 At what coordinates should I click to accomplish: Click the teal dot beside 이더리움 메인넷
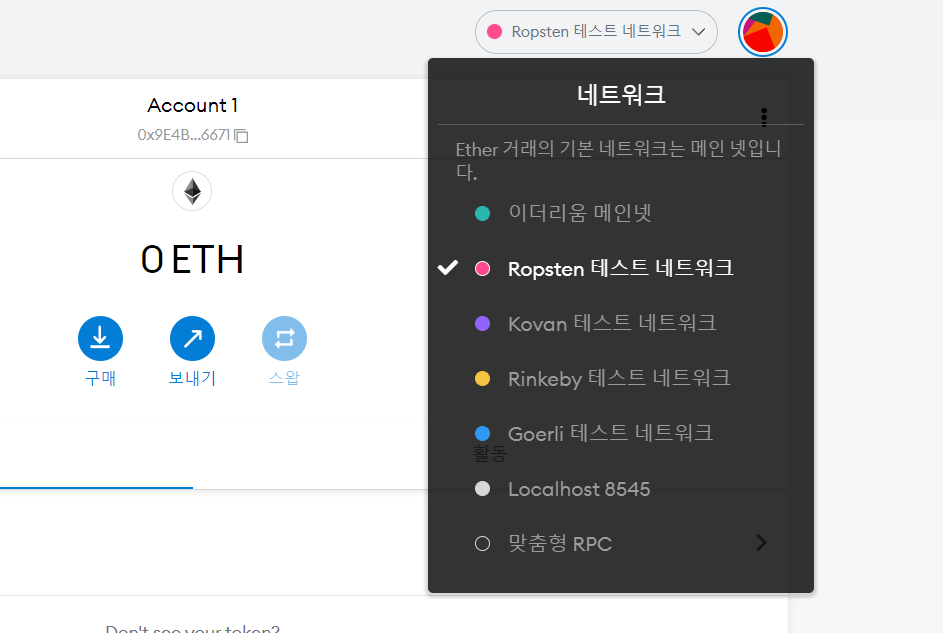pos(482,213)
